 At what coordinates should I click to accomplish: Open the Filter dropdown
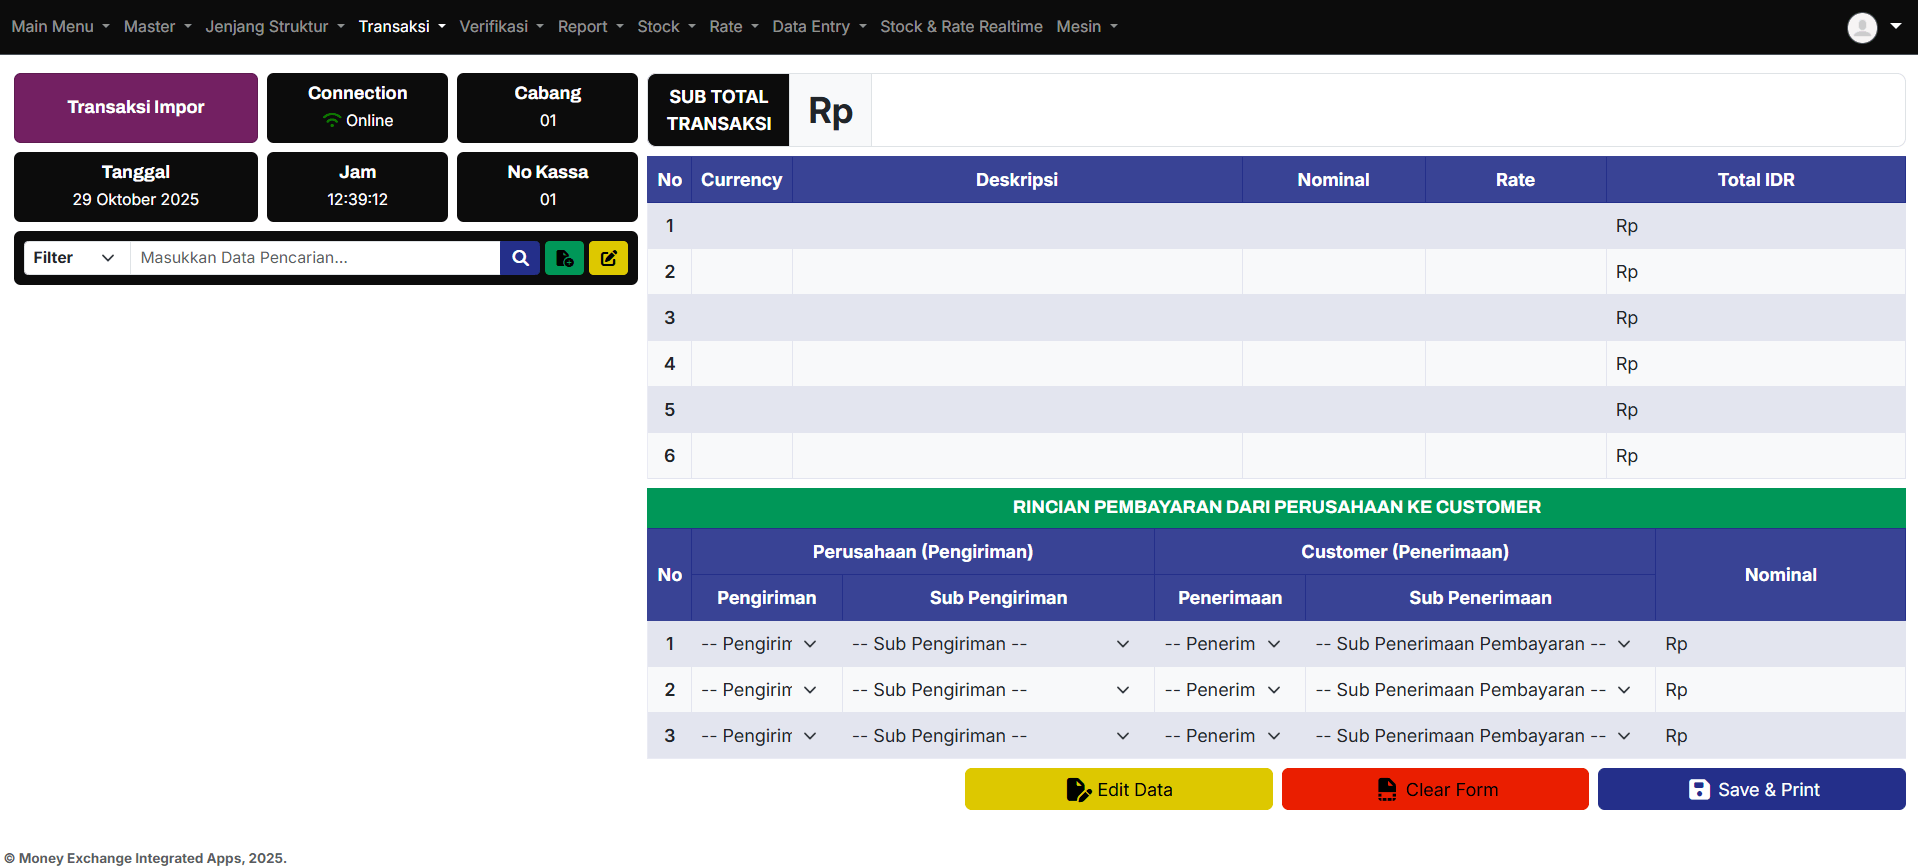pos(75,258)
